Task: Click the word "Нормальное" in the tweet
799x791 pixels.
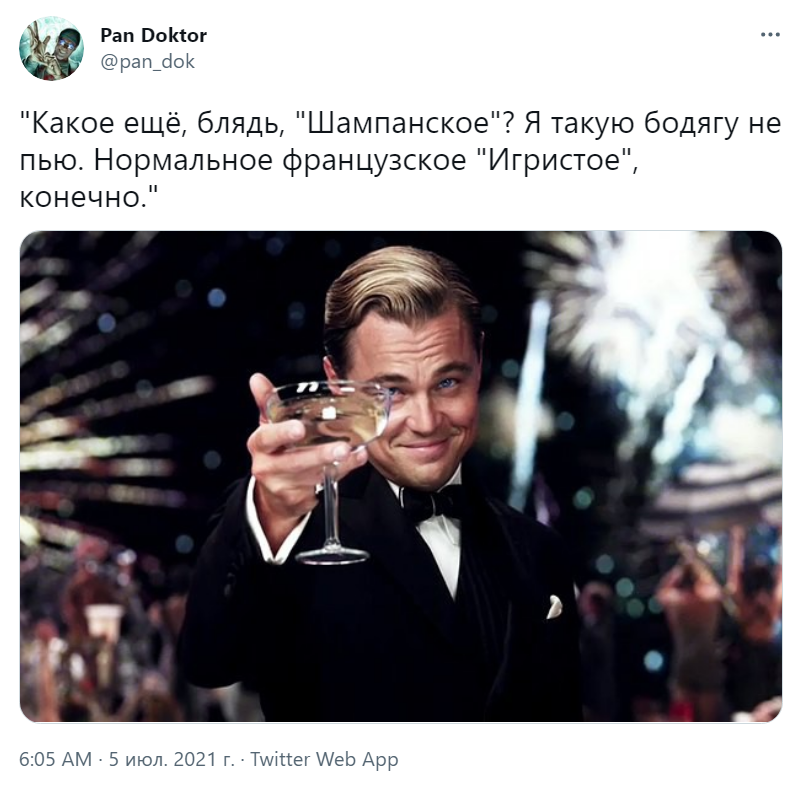Action: pos(183,161)
